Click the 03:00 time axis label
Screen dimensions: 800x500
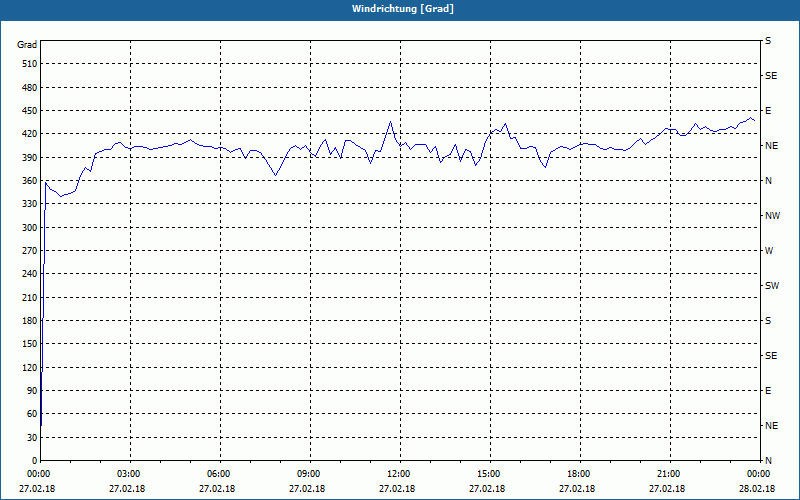(x=128, y=474)
